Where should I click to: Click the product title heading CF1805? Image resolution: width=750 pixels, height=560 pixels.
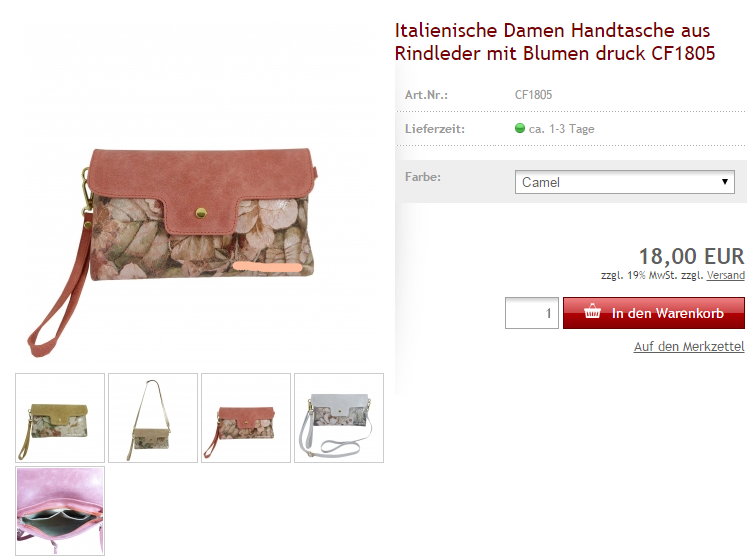[x=554, y=42]
